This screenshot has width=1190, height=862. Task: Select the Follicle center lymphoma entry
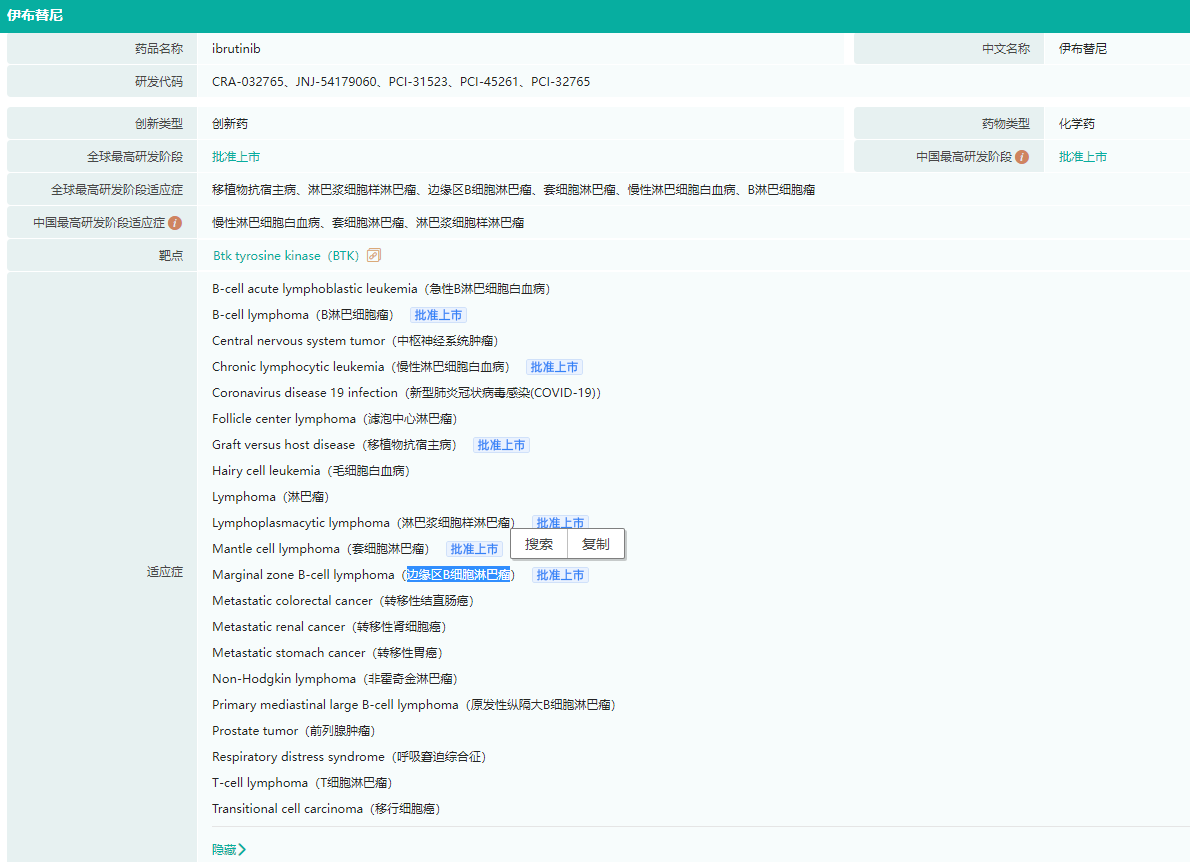tap(335, 419)
